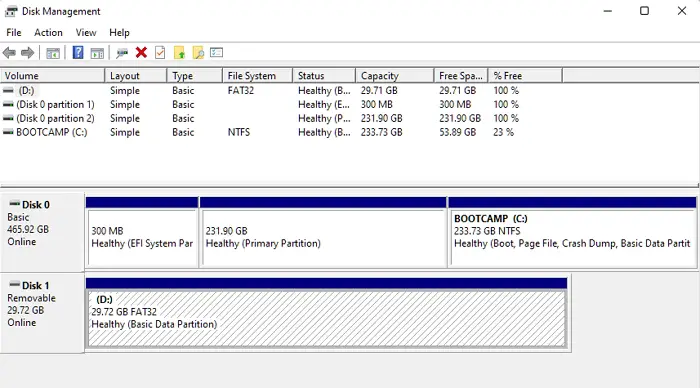Select the 231.90 GB Primary Partition block

323,232
